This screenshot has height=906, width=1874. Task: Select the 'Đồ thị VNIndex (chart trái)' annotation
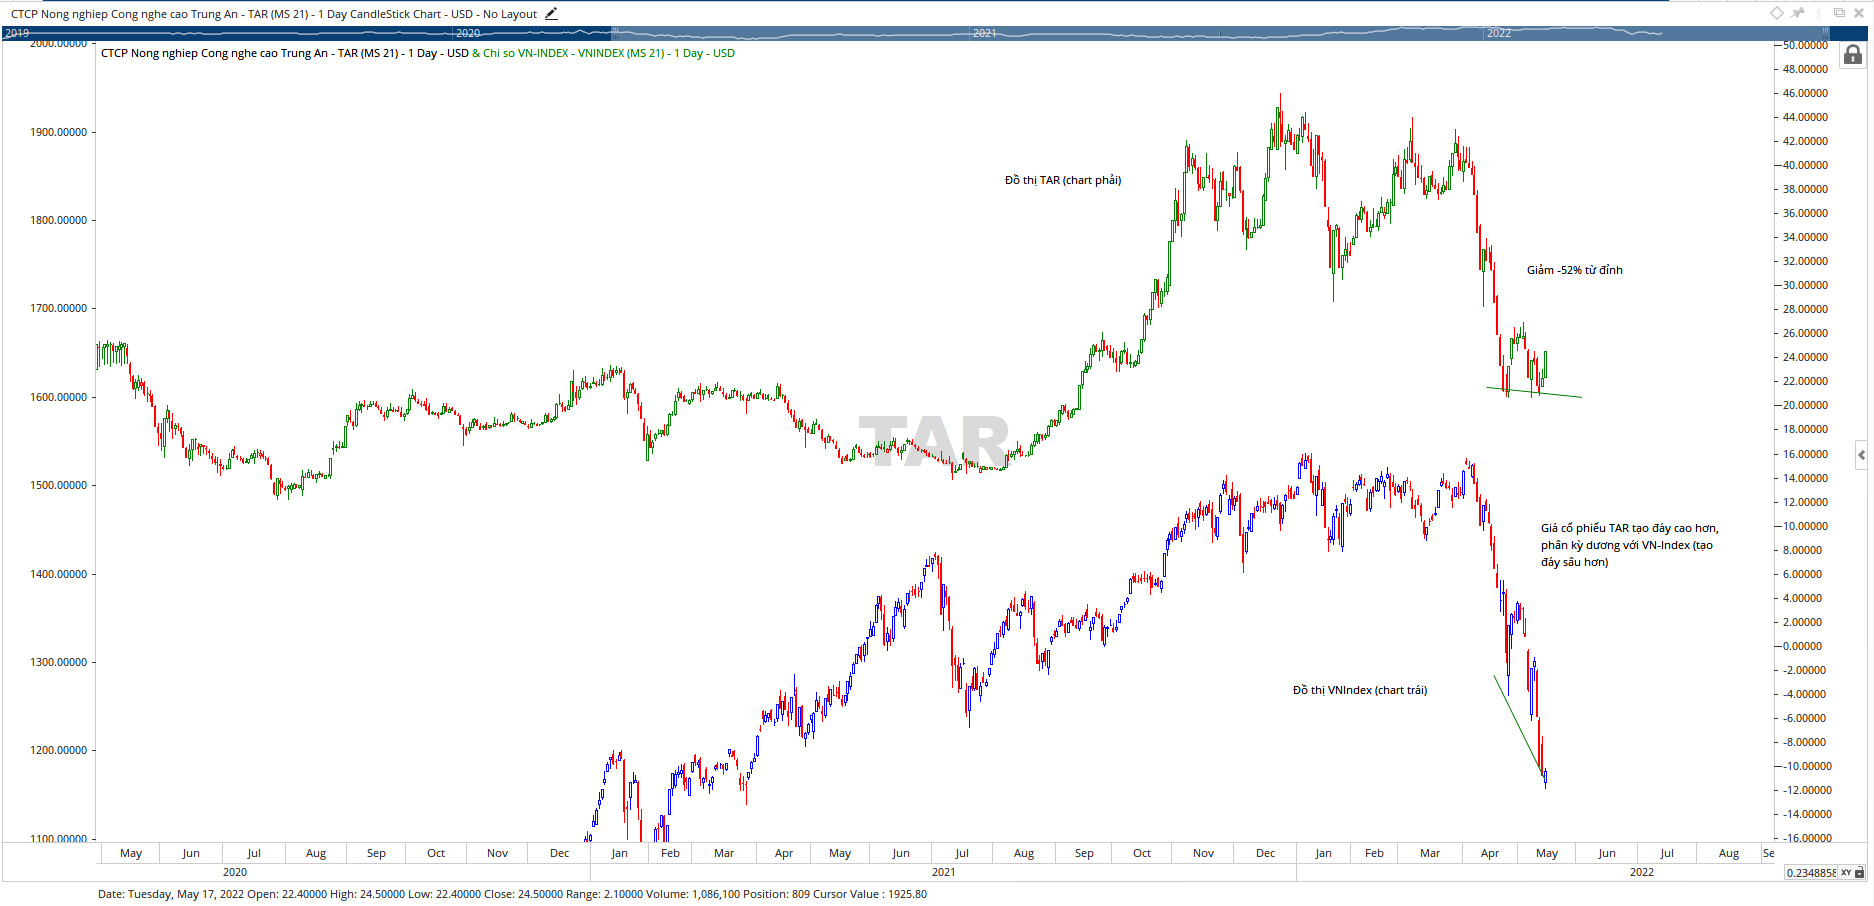[x=1359, y=690]
